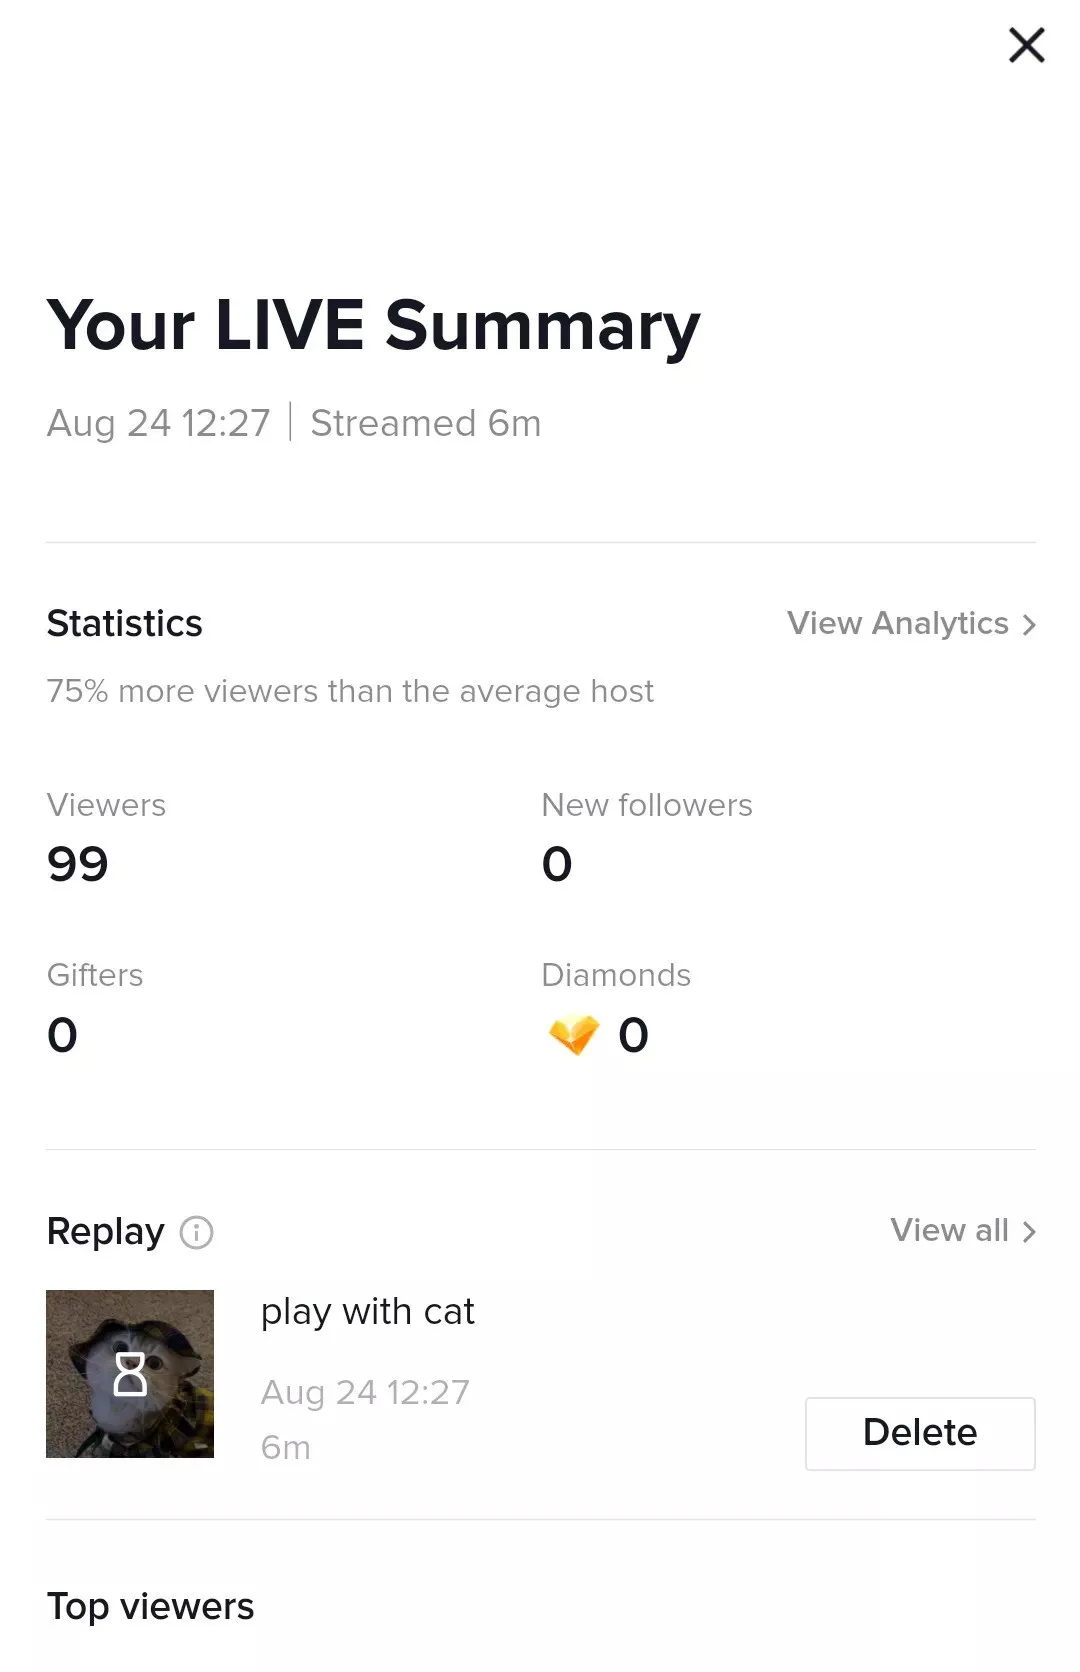The width and height of the screenshot is (1080, 1672).
Task: Tap the hourglass icon on replay thumbnail
Action: [130, 1374]
